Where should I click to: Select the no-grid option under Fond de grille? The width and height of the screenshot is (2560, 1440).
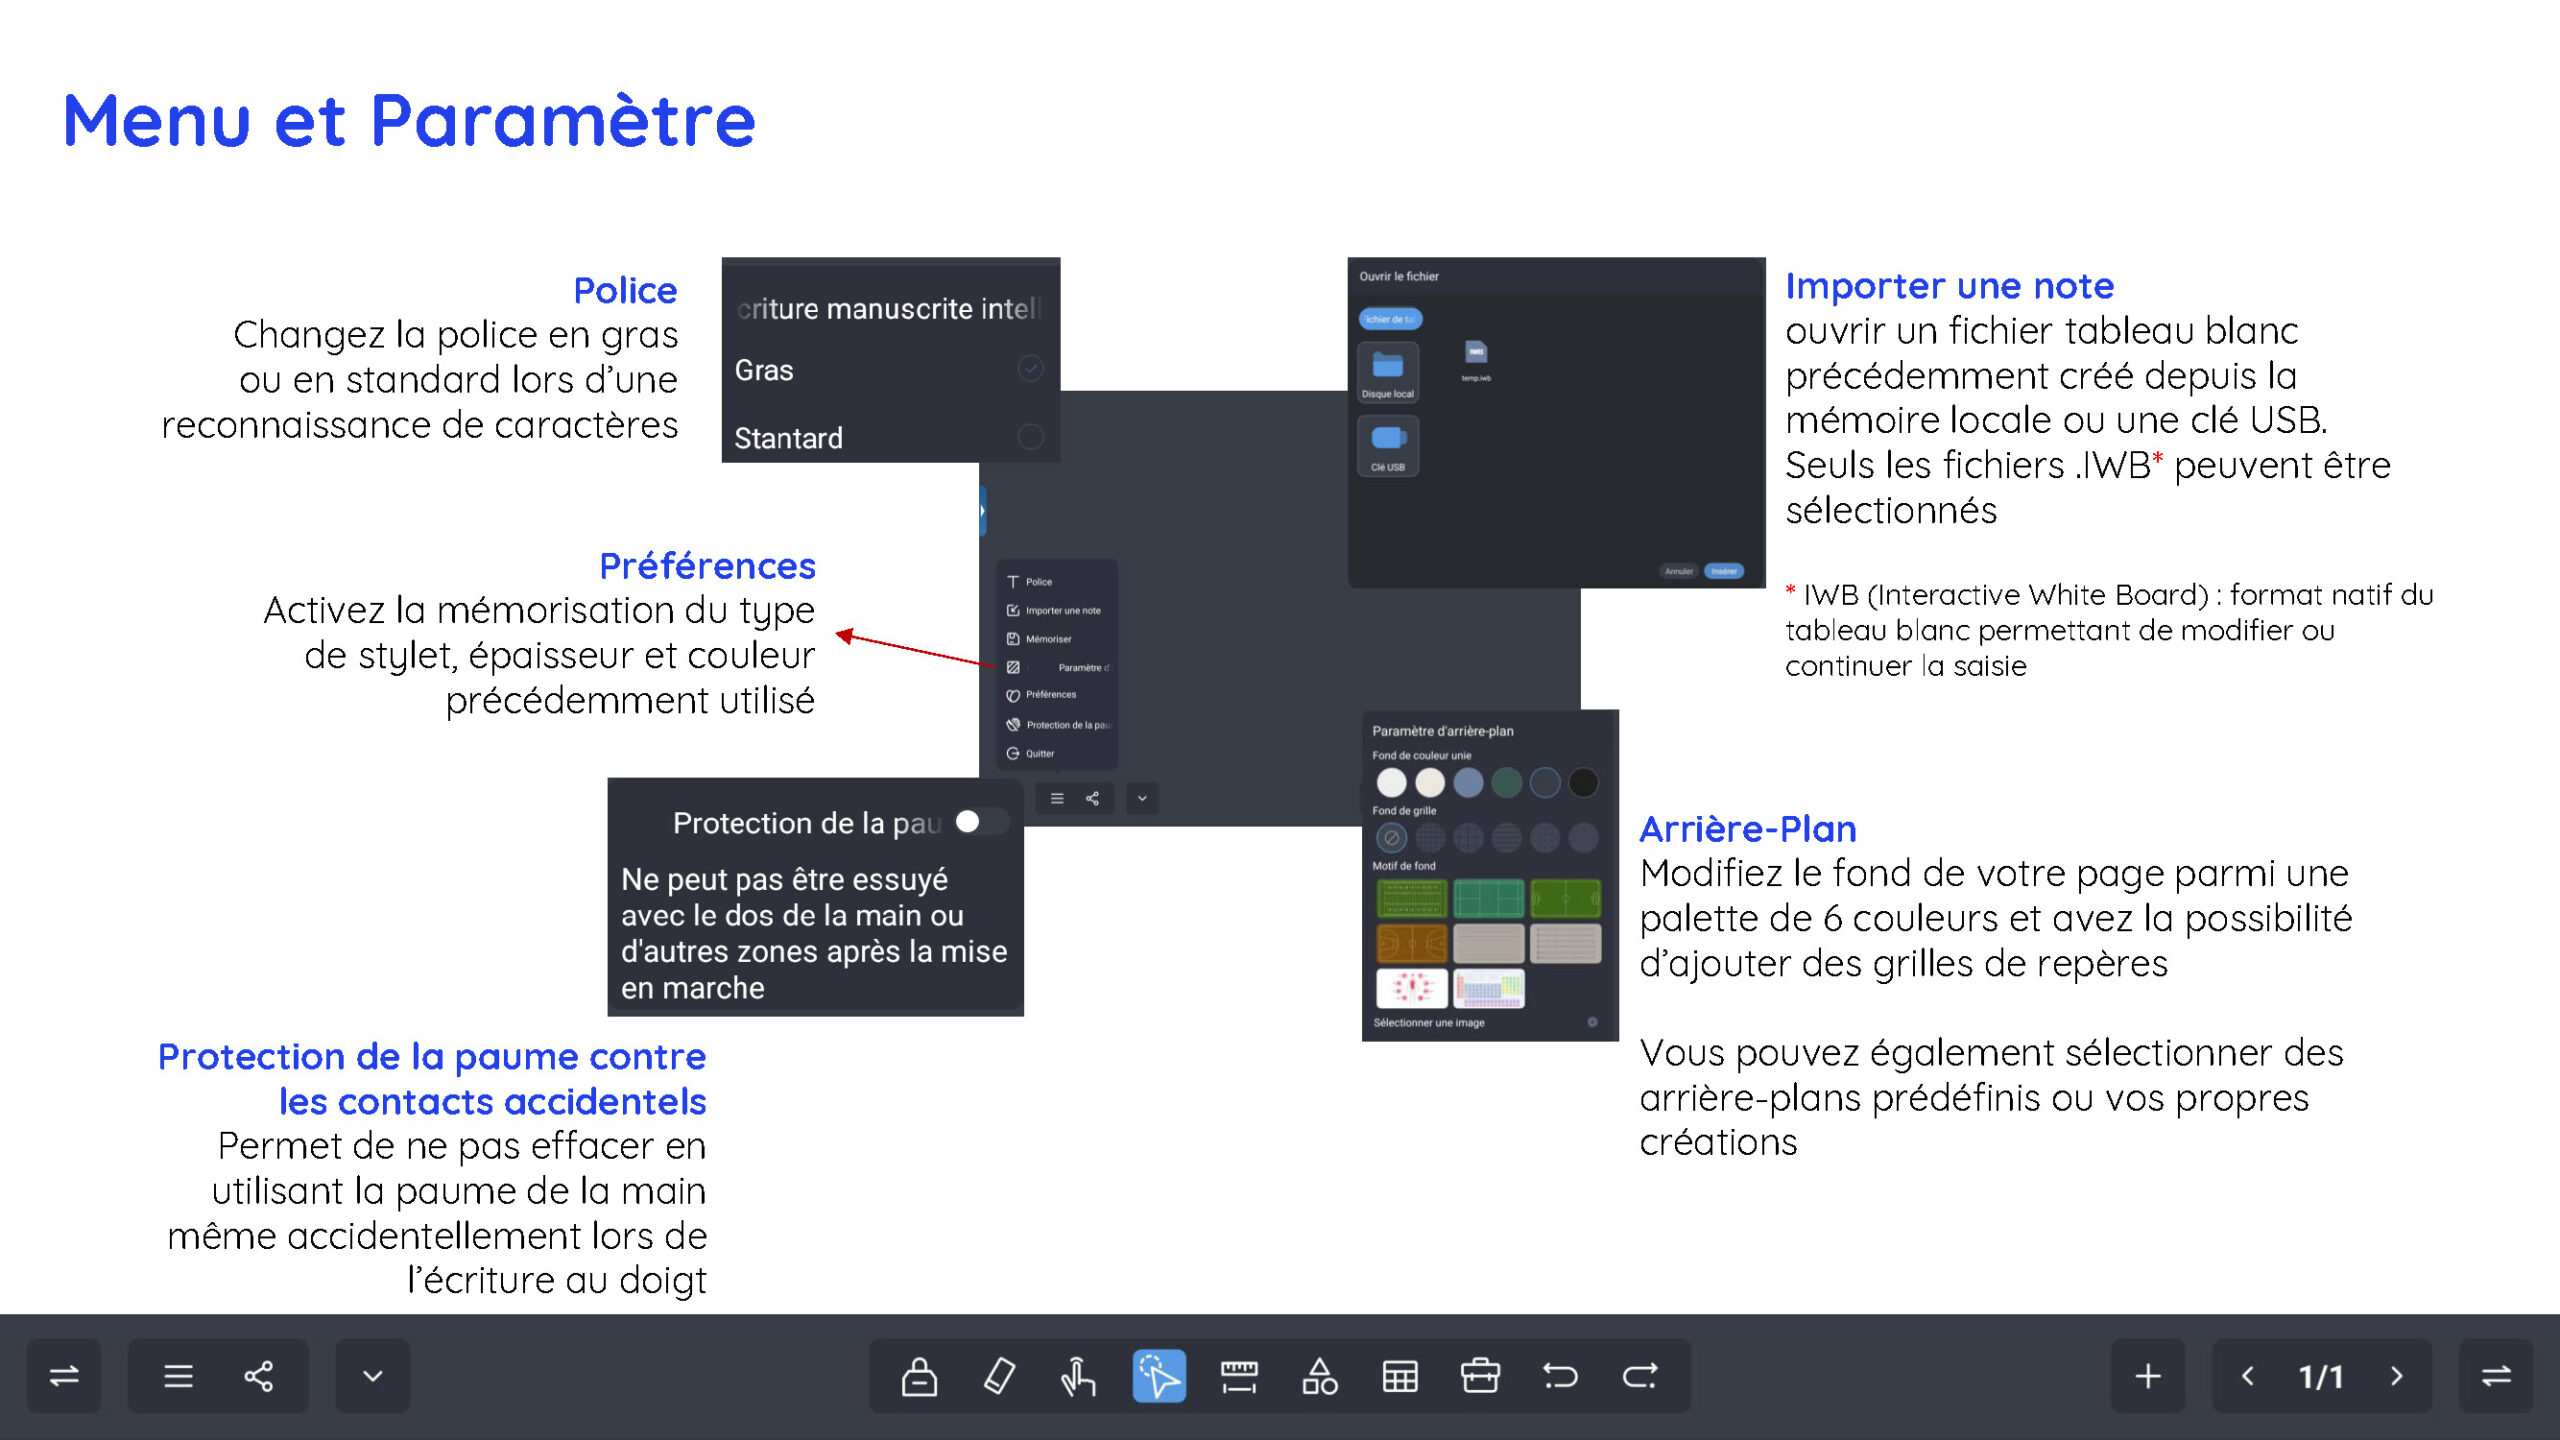point(1391,838)
